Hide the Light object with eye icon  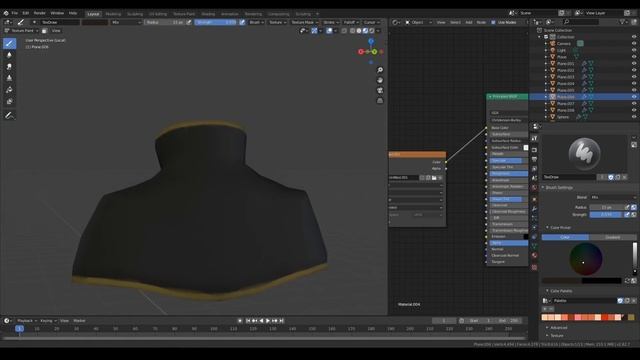coord(634,50)
